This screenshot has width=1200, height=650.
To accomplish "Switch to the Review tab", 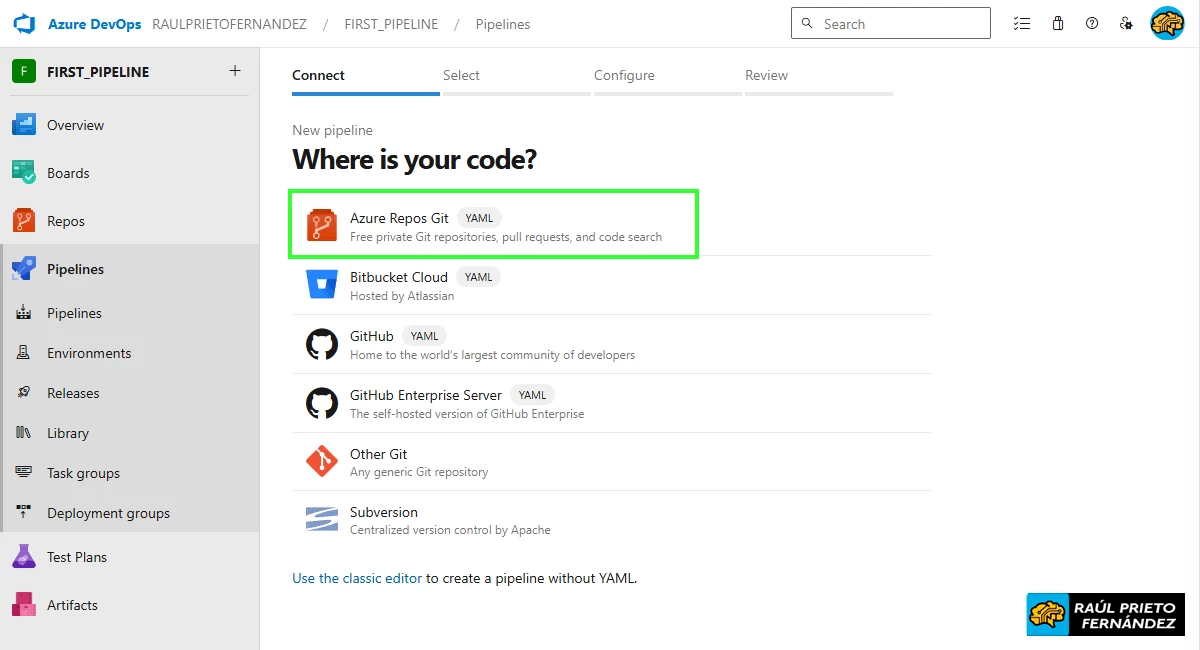I will pos(766,74).
